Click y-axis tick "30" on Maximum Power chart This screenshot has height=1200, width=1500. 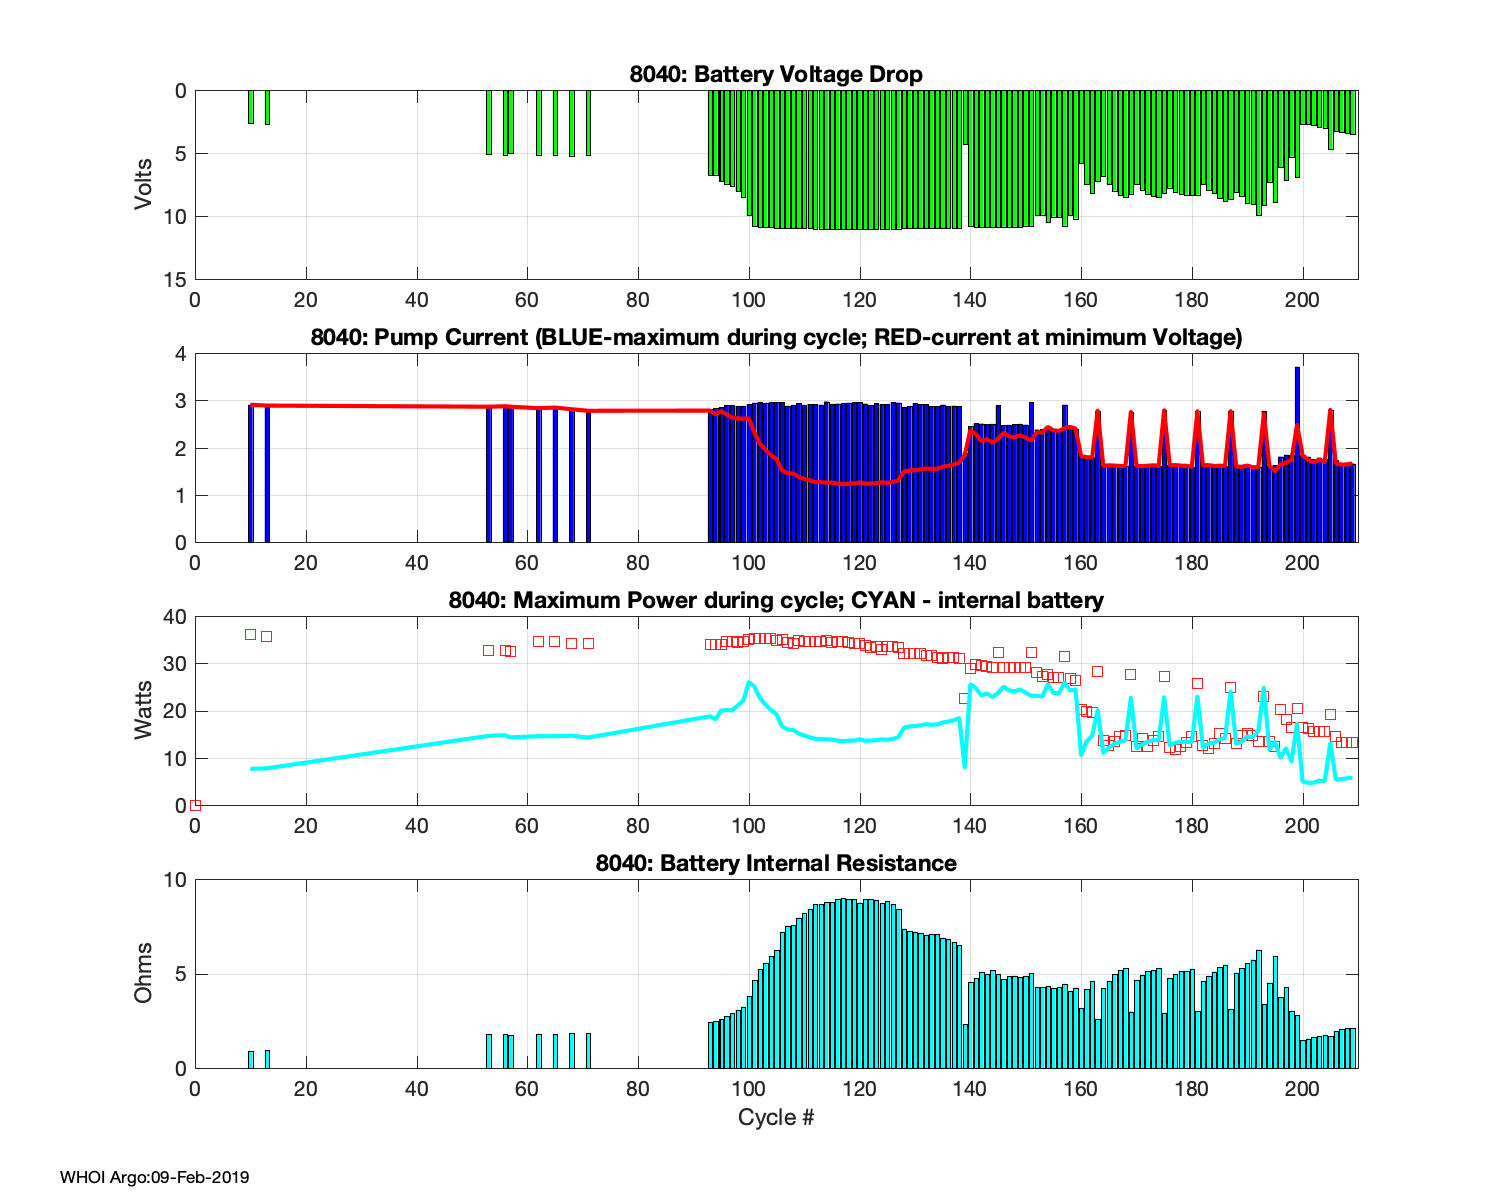coord(177,664)
